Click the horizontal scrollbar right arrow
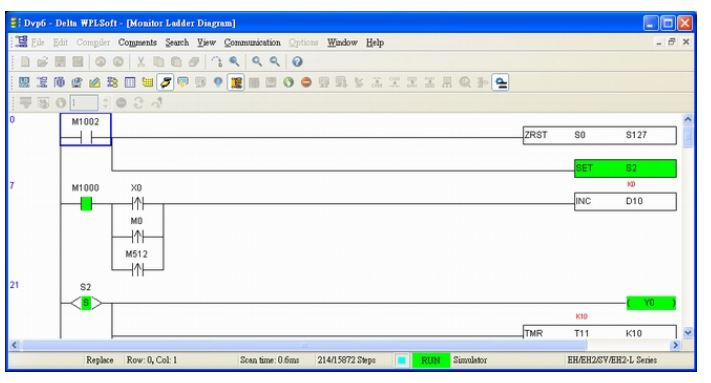 pos(676,345)
